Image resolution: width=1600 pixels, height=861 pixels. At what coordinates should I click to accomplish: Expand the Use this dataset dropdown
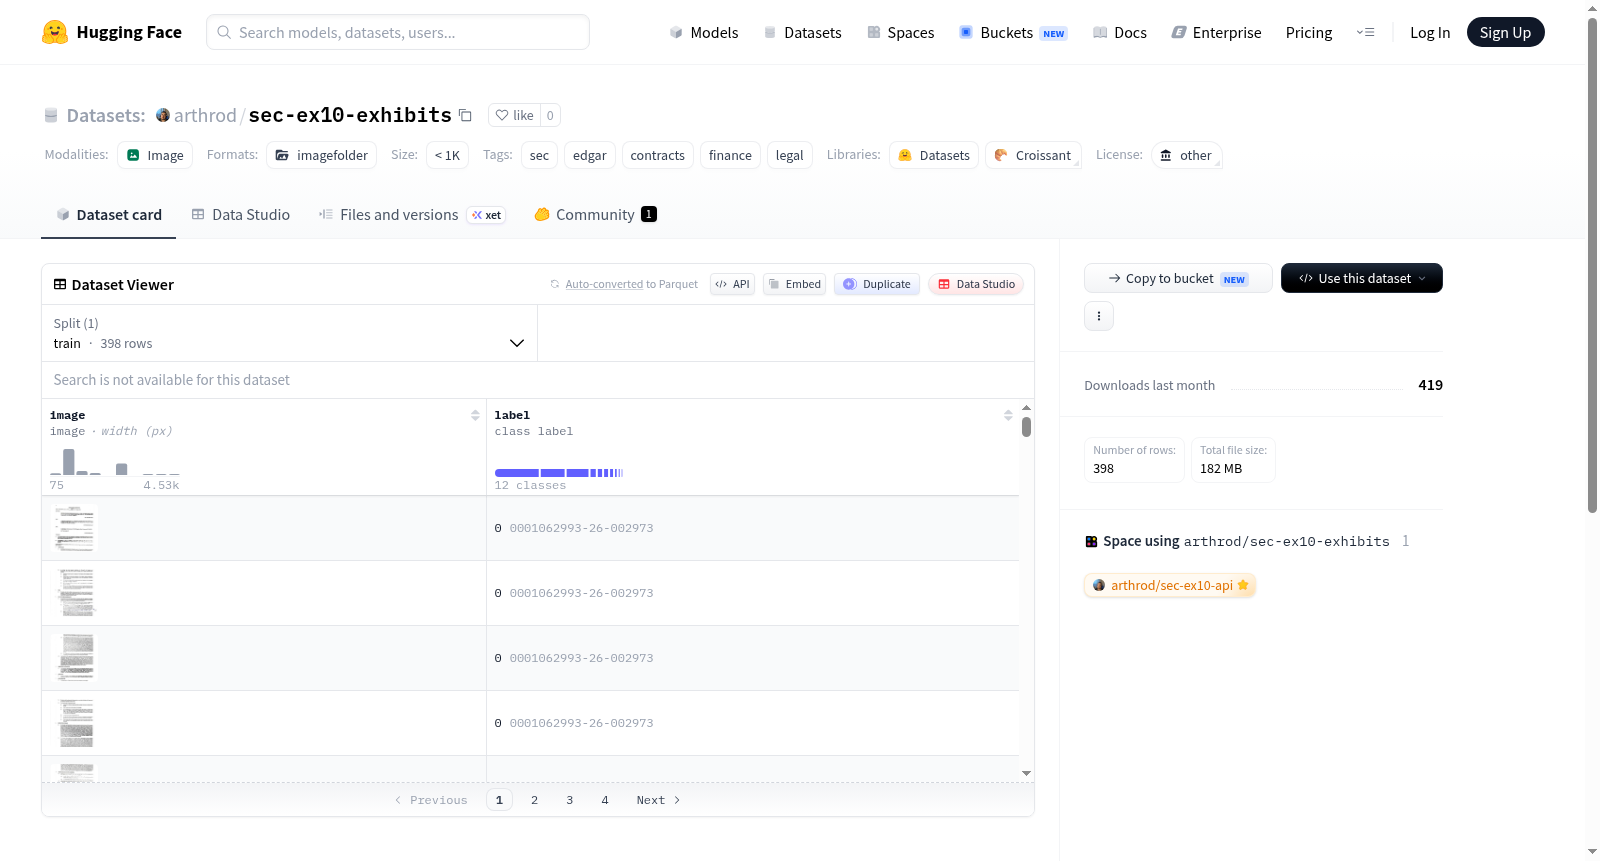click(x=1362, y=278)
